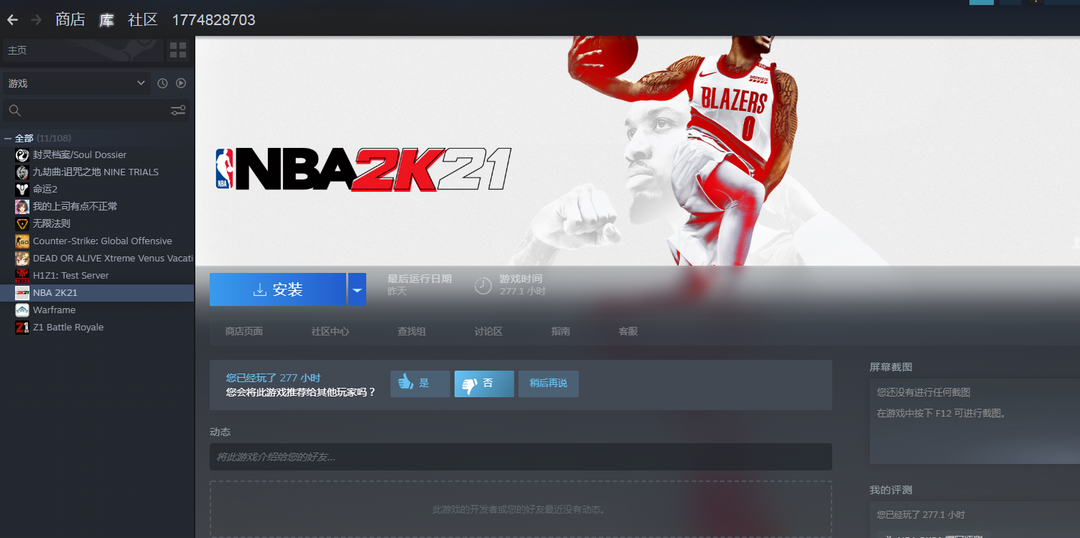
Task: Open the 商店 store menu
Action: tap(70, 20)
